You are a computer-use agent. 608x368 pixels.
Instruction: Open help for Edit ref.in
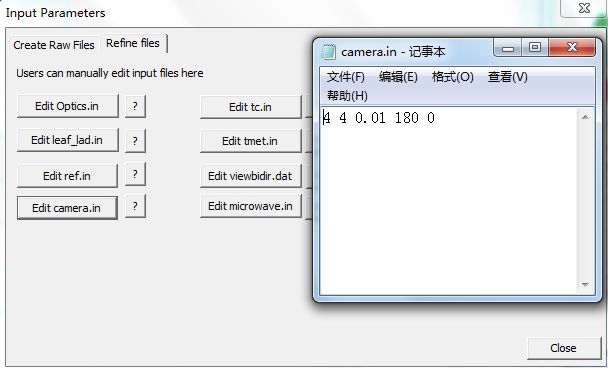135,174
